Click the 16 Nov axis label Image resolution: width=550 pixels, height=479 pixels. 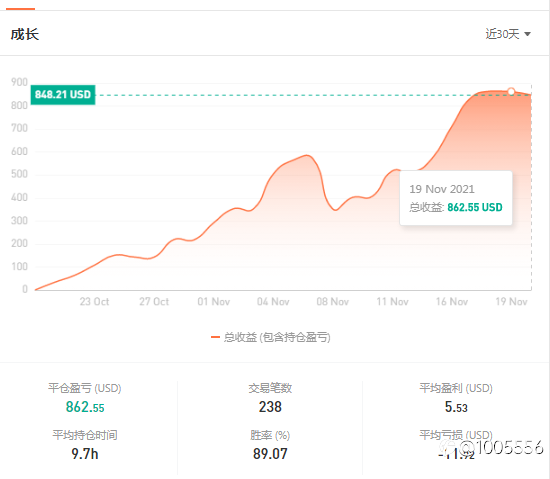pyautogui.click(x=452, y=302)
